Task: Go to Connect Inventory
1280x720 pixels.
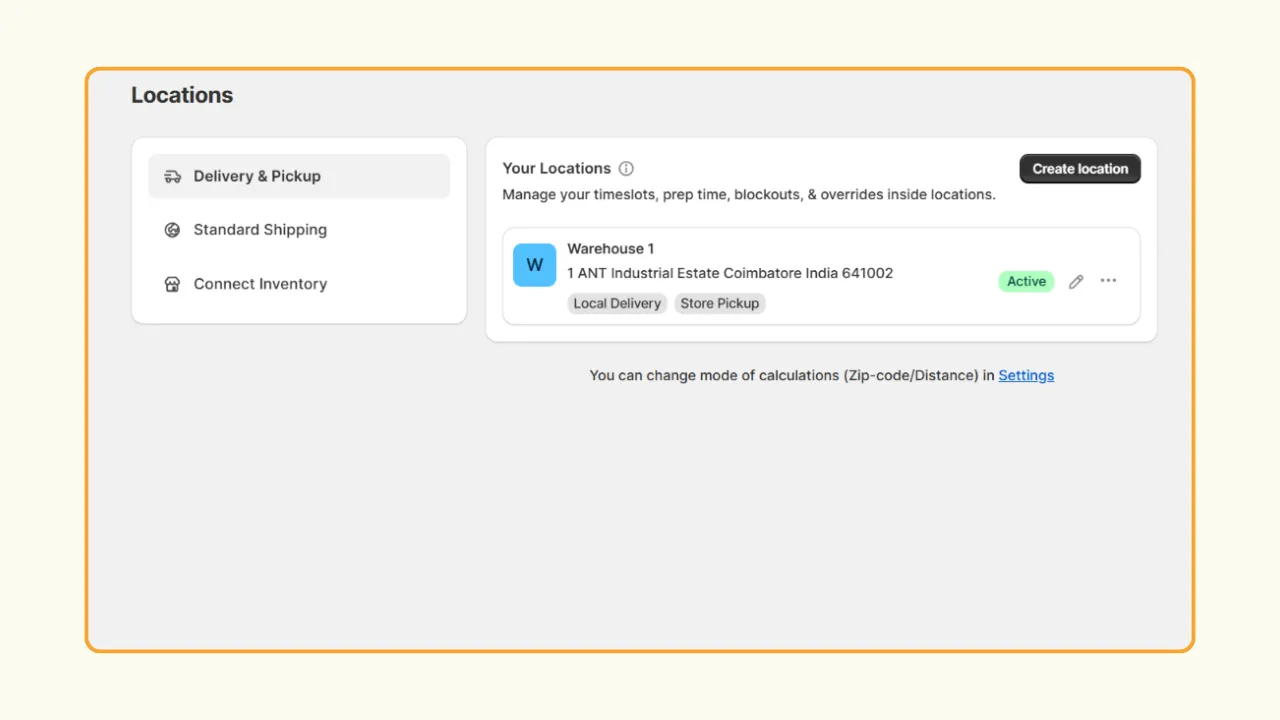Action: click(x=299, y=284)
